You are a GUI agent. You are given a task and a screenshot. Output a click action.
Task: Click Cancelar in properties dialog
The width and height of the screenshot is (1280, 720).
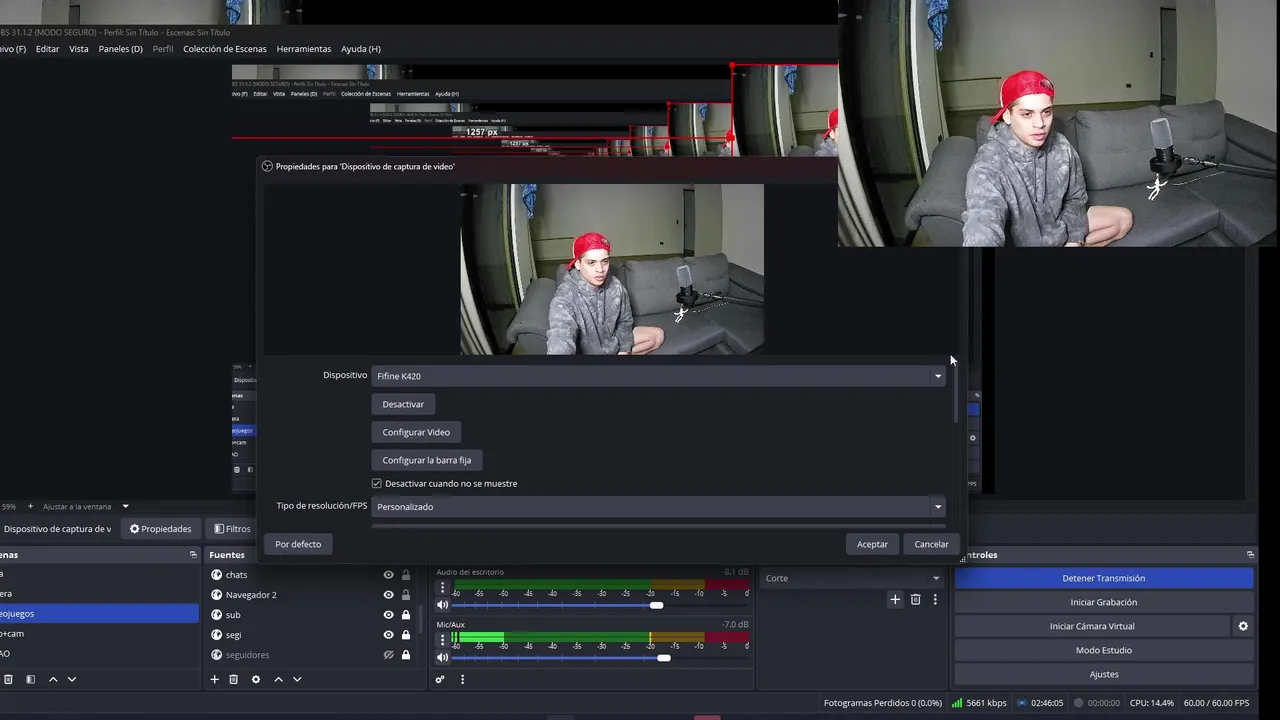931,544
